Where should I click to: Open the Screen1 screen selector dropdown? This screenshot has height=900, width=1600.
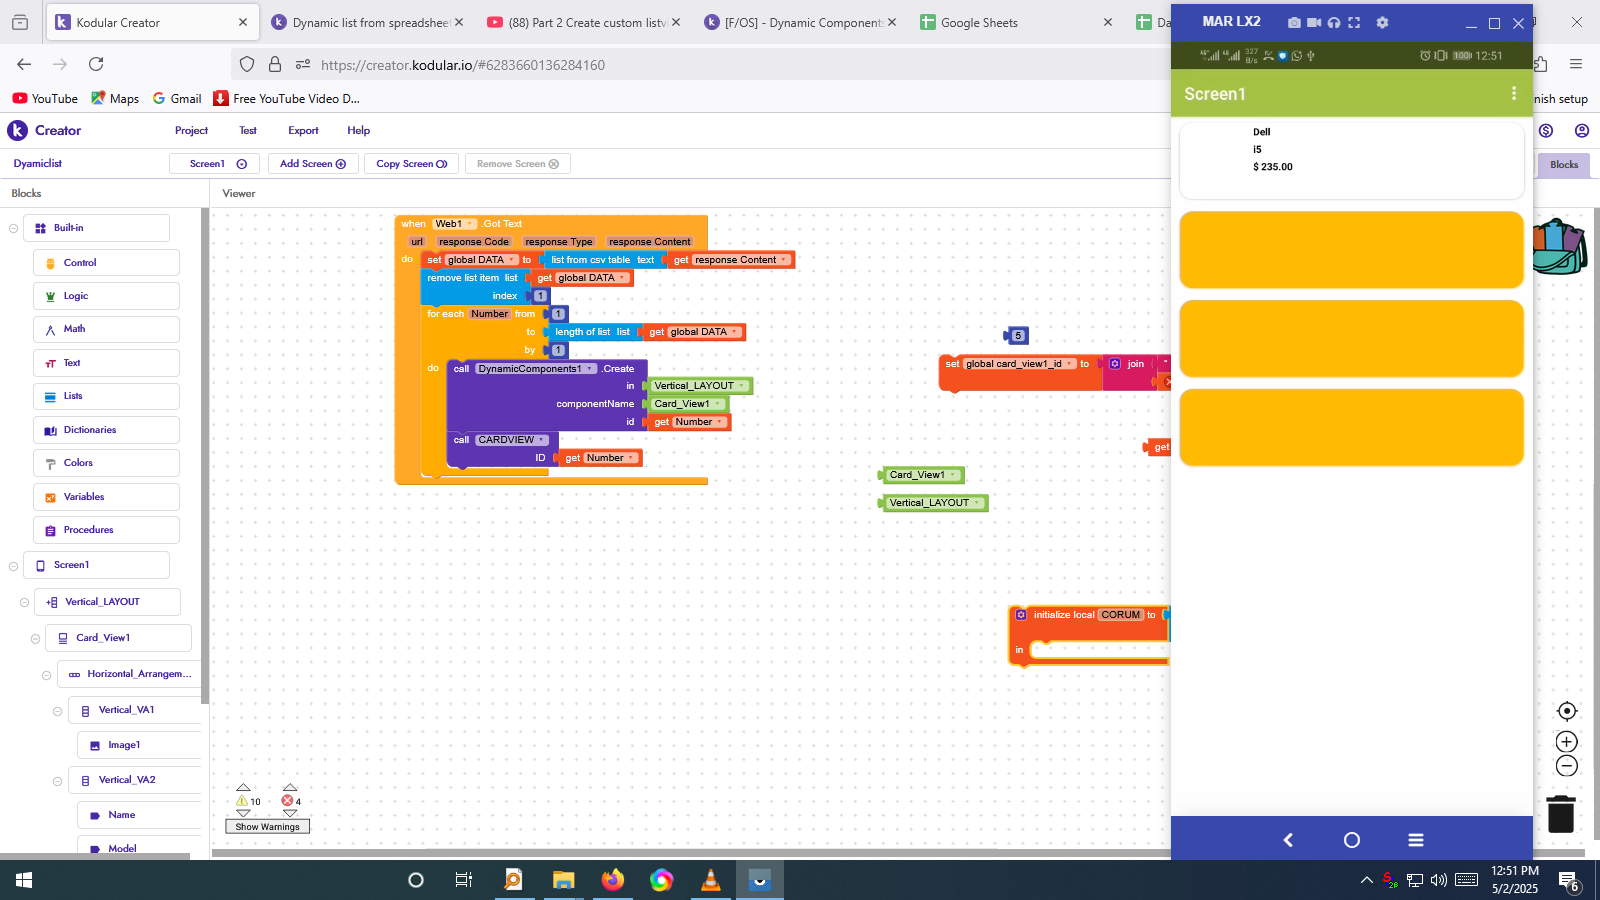tap(215, 164)
